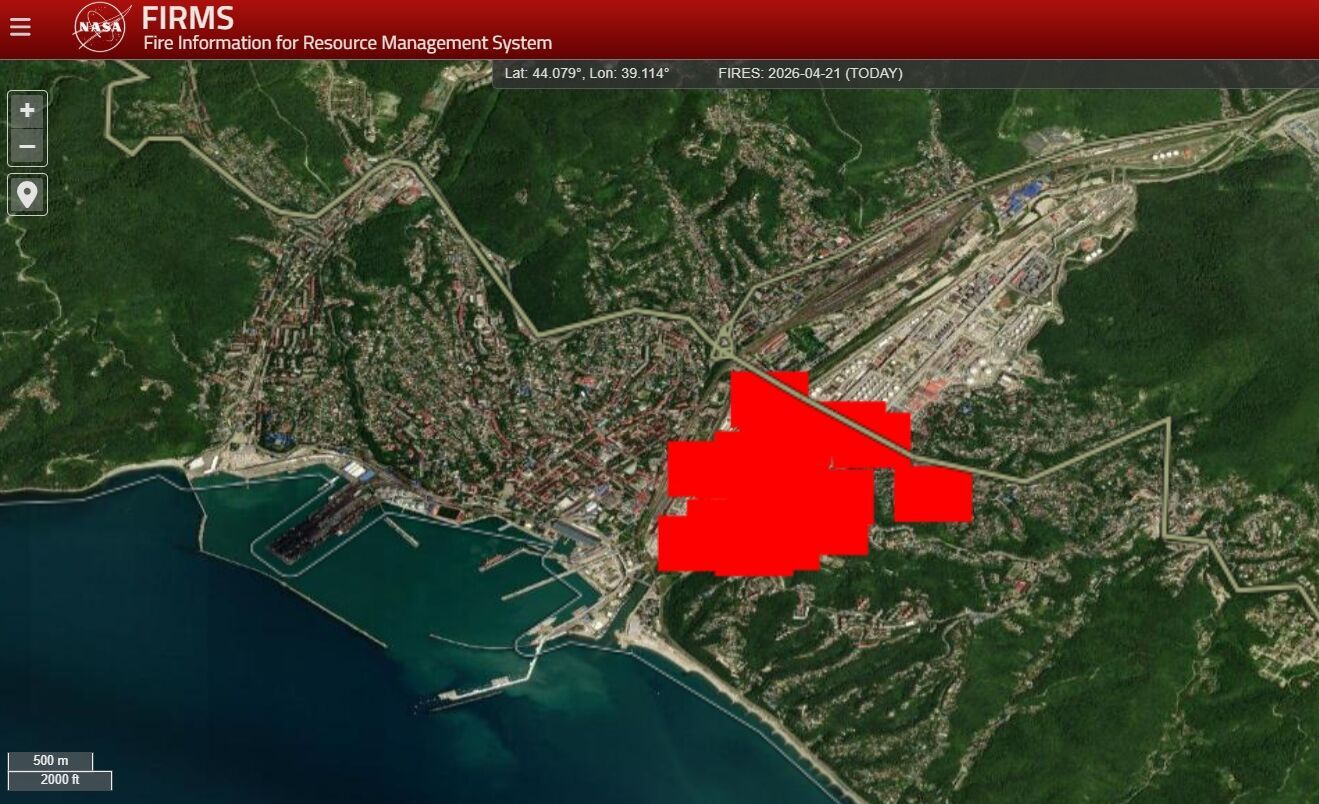Click the 500 m scale bar
This screenshot has height=804, width=1319.
[50, 761]
